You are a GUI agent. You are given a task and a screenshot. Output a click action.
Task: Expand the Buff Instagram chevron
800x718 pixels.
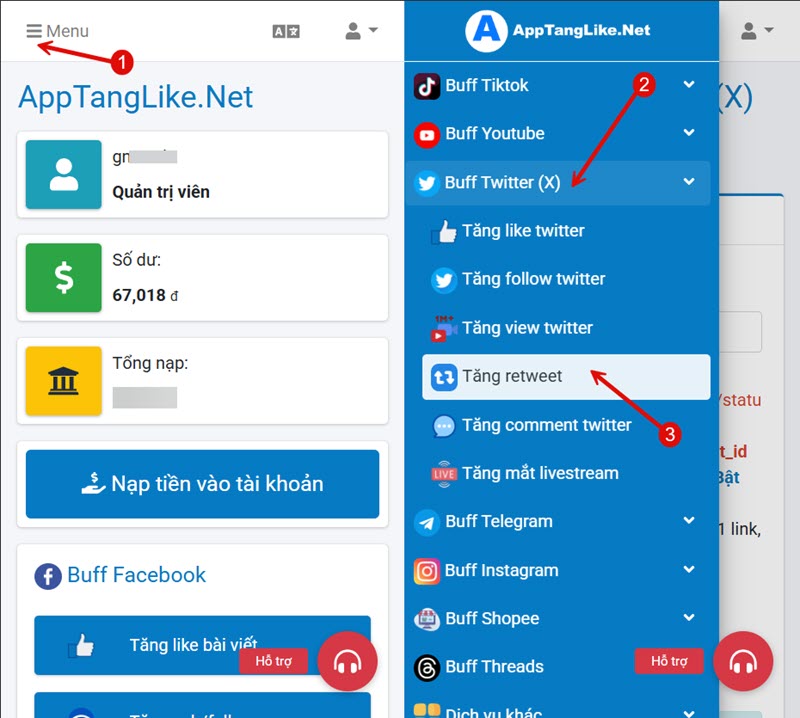(x=689, y=569)
